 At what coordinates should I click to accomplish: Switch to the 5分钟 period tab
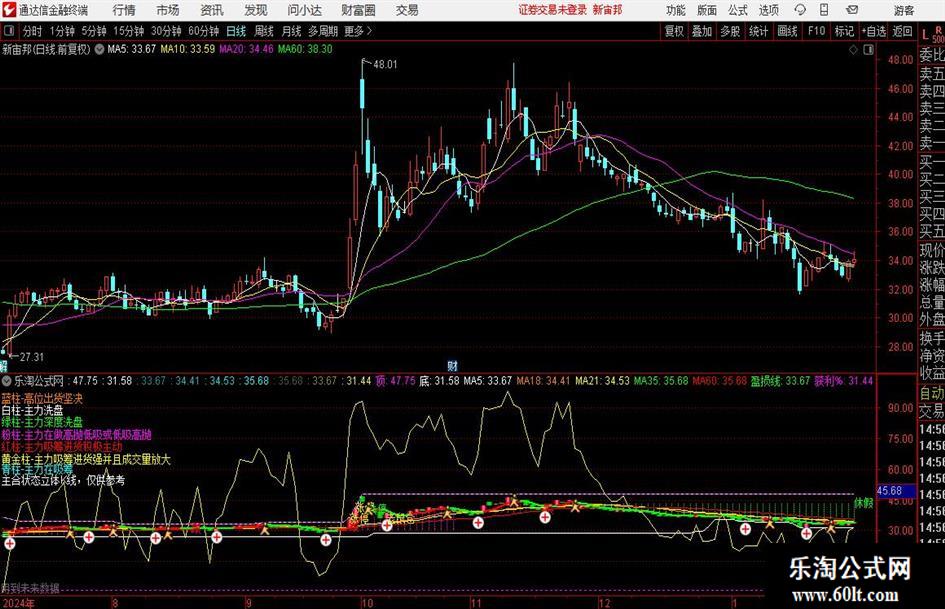coord(94,31)
